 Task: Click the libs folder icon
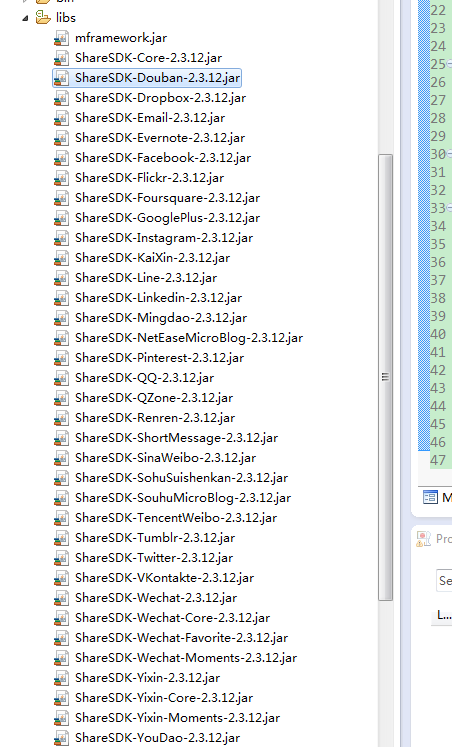(43, 18)
